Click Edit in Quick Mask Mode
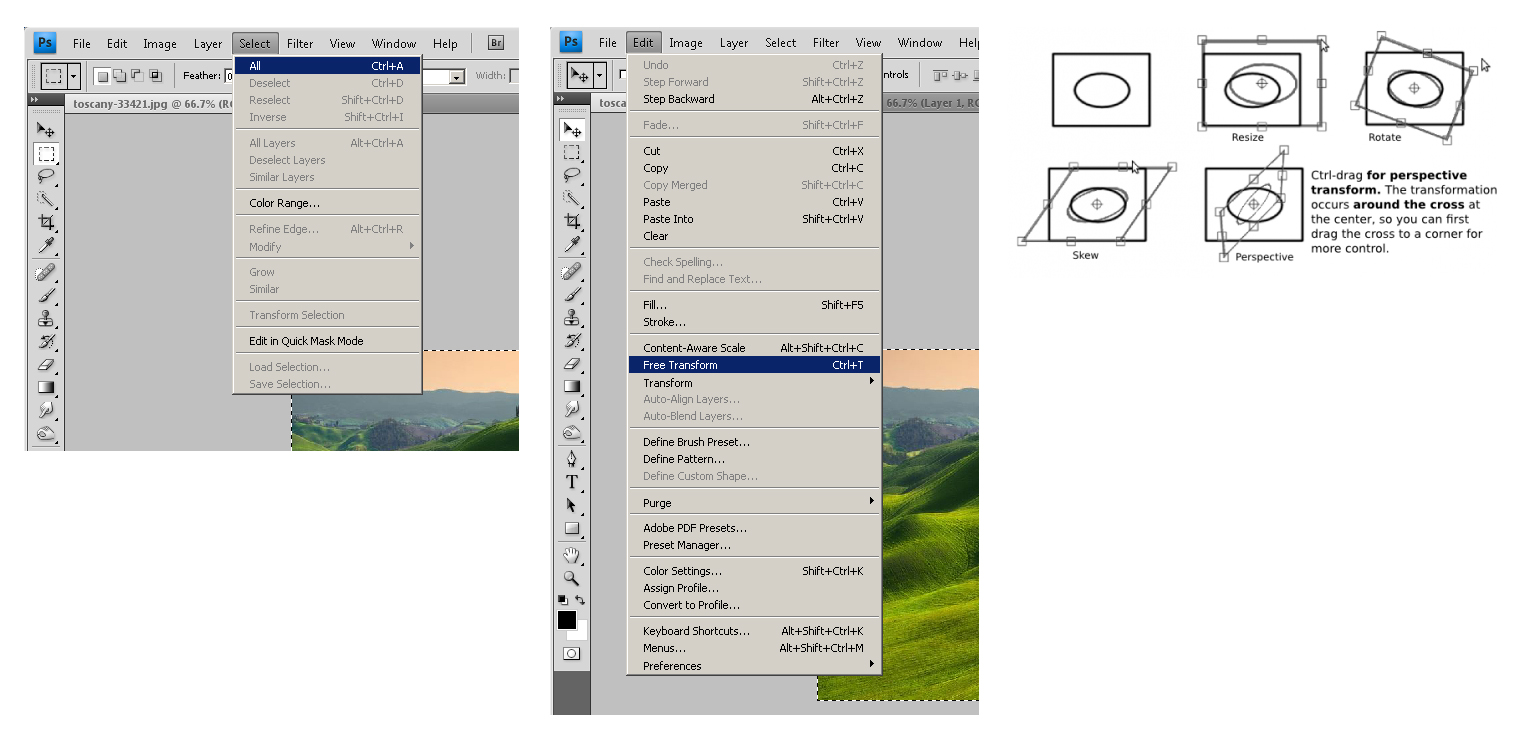The width and height of the screenshot is (1517, 741). click(x=306, y=341)
